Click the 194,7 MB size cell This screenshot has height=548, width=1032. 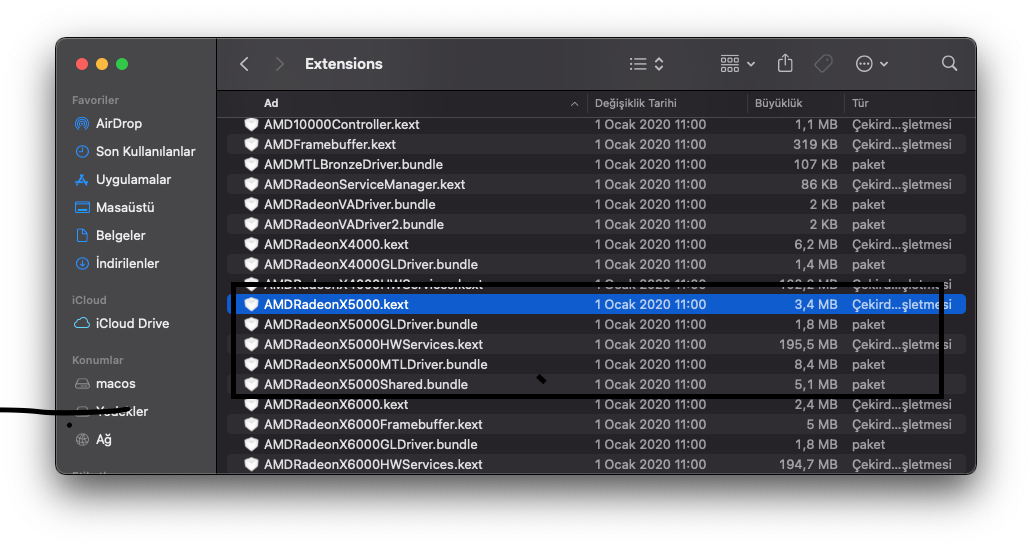pyautogui.click(x=808, y=464)
